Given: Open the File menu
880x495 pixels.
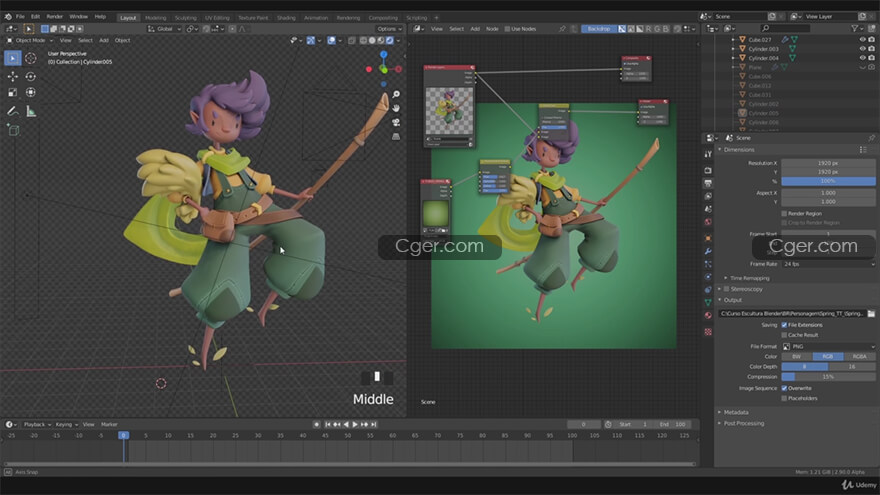Looking at the screenshot, I should tap(20, 17).
